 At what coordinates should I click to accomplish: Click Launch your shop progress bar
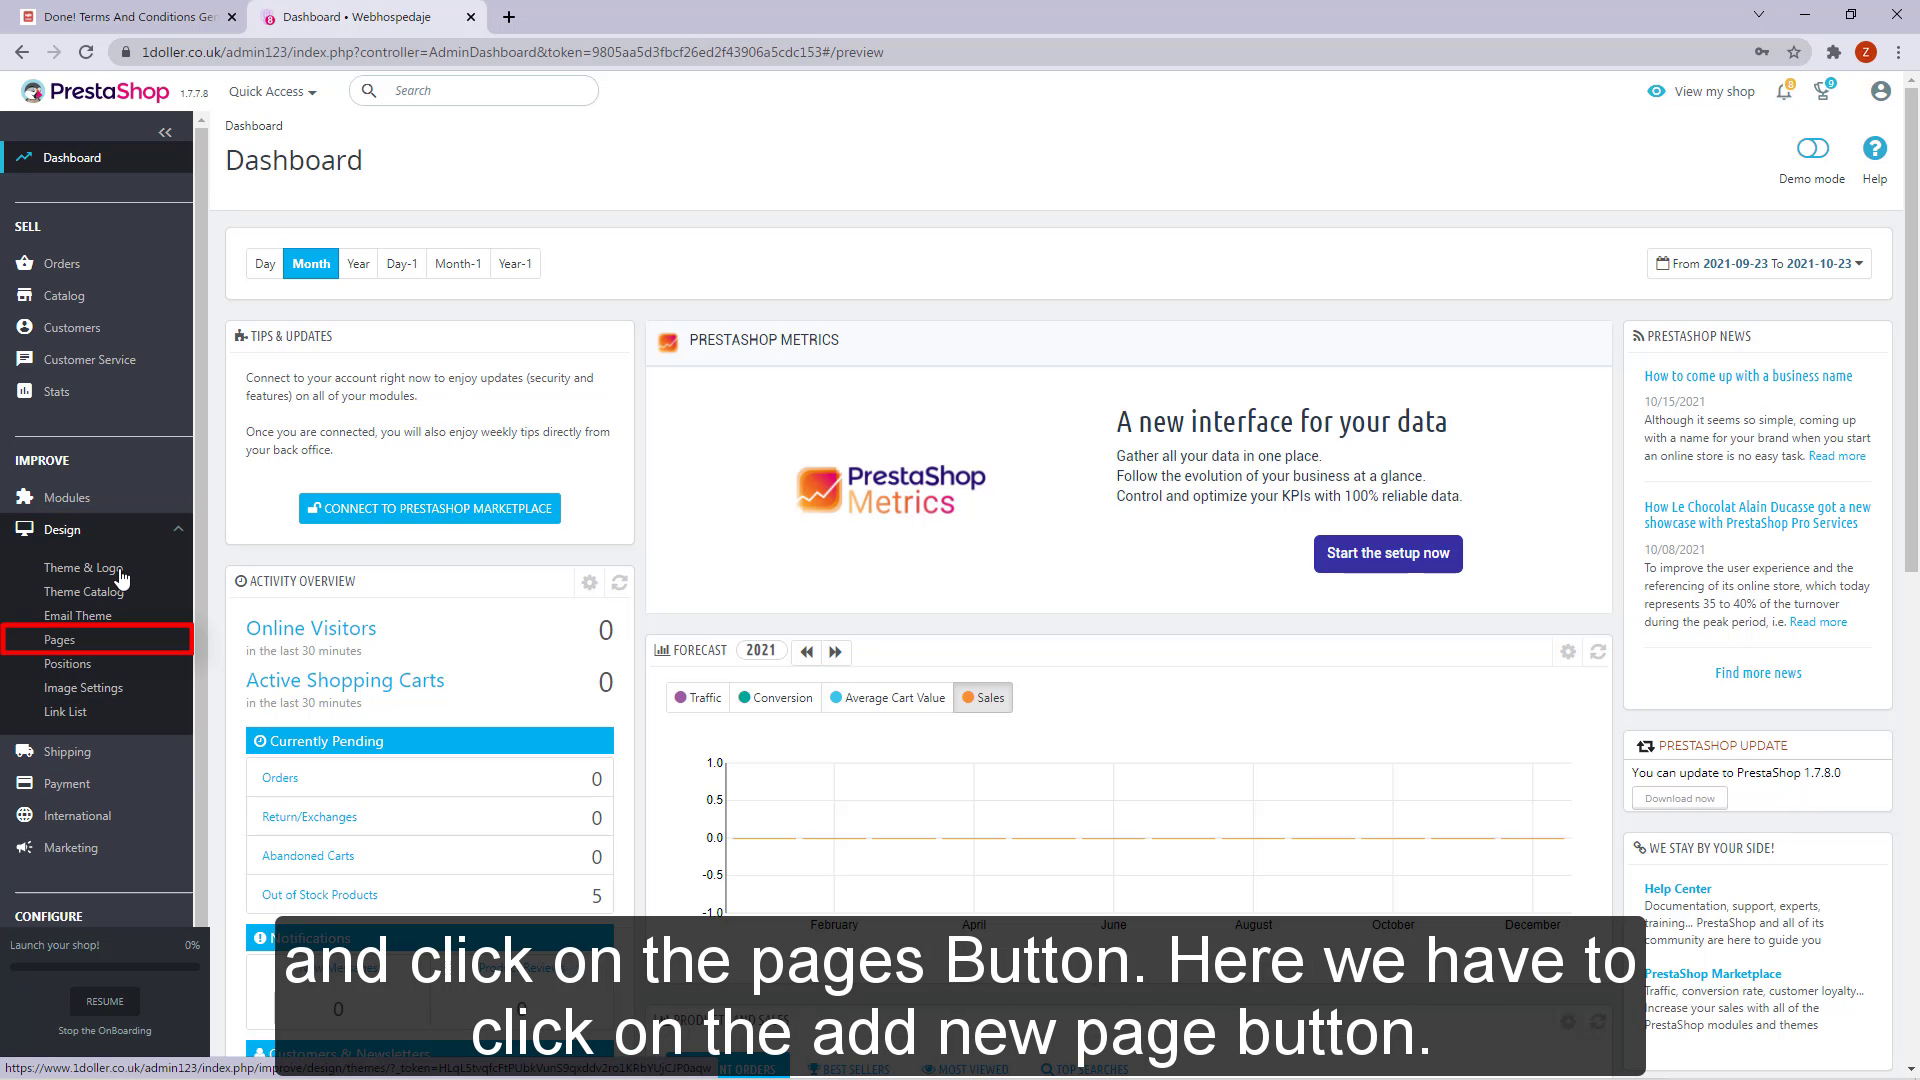click(105, 967)
